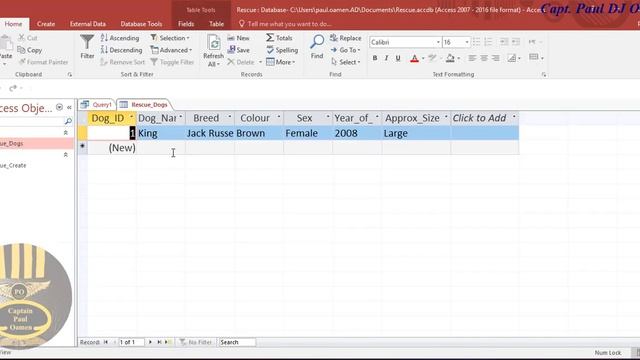Open the Table ribbon tab
640x360 pixels.
pyautogui.click(x=216, y=24)
